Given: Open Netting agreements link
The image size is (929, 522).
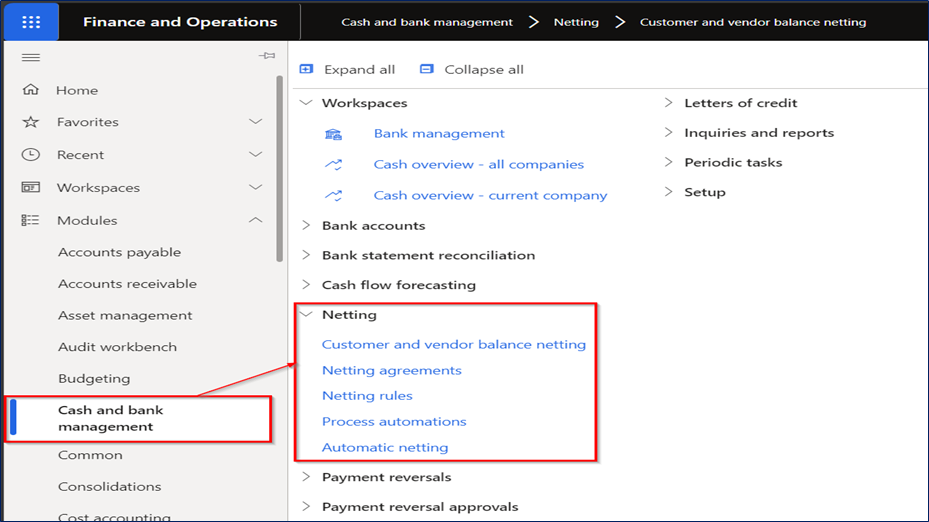Looking at the screenshot, I should [392, 370].
